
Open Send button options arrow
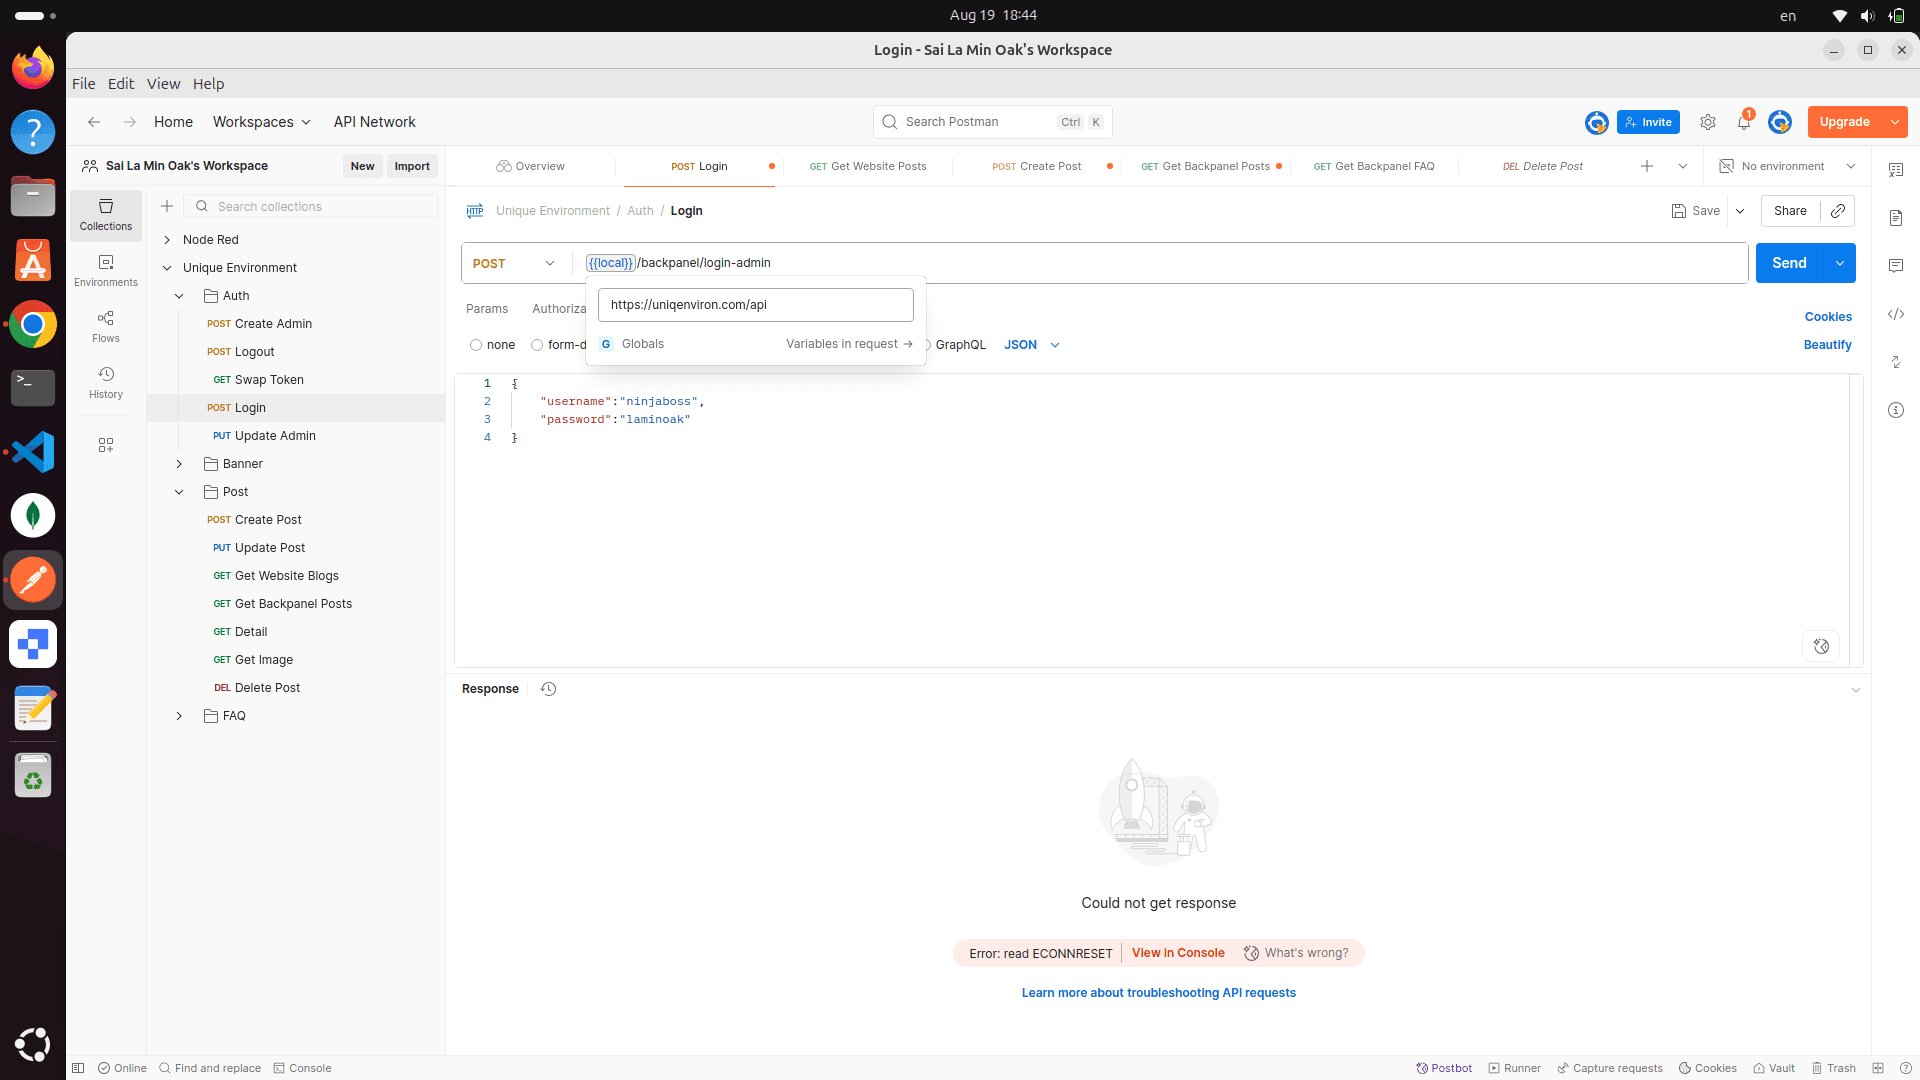[x=1840, y=263]
